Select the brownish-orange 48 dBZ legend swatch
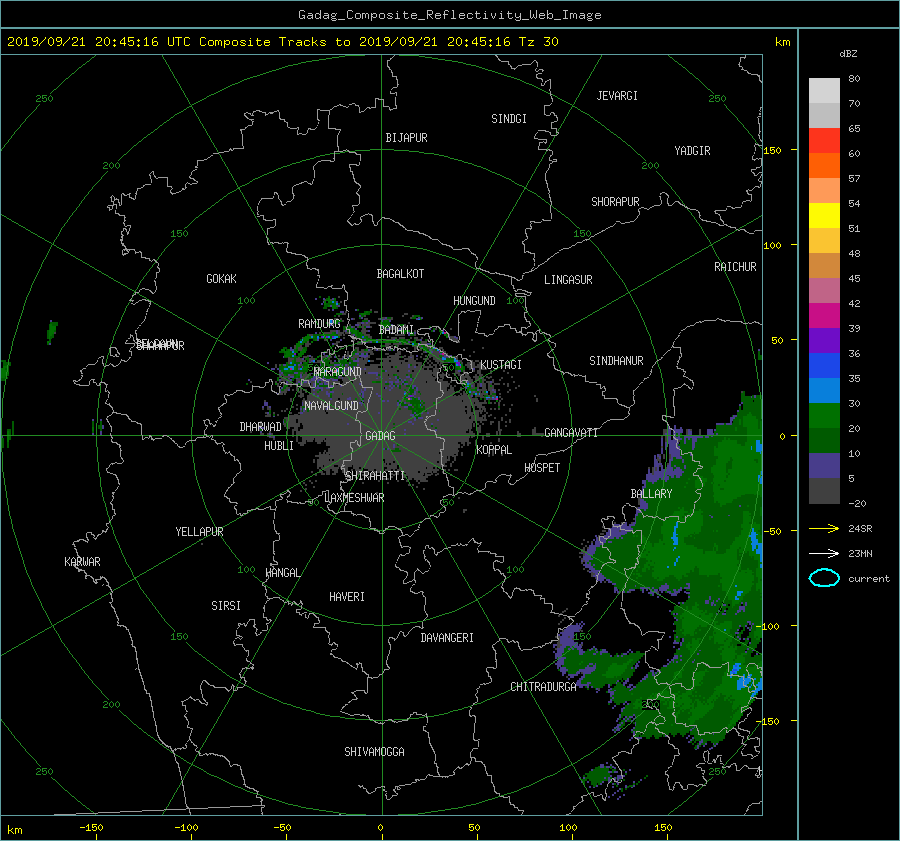This screenshot has height=841, width=900. [x=824, y=265]
